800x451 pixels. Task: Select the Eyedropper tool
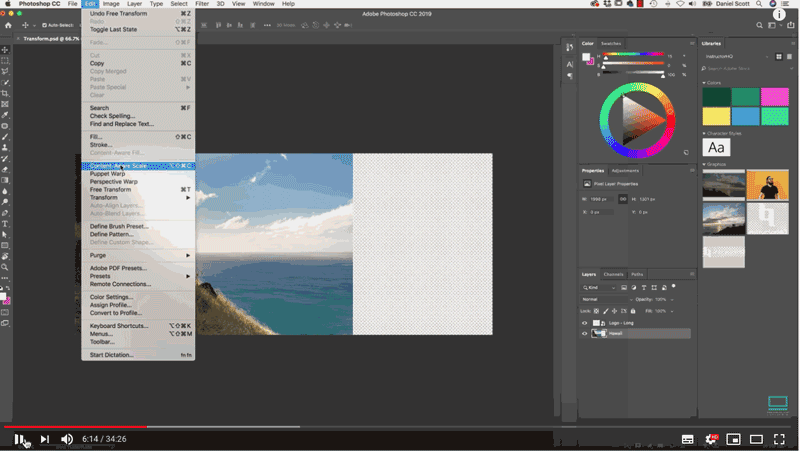click(5, 115)
